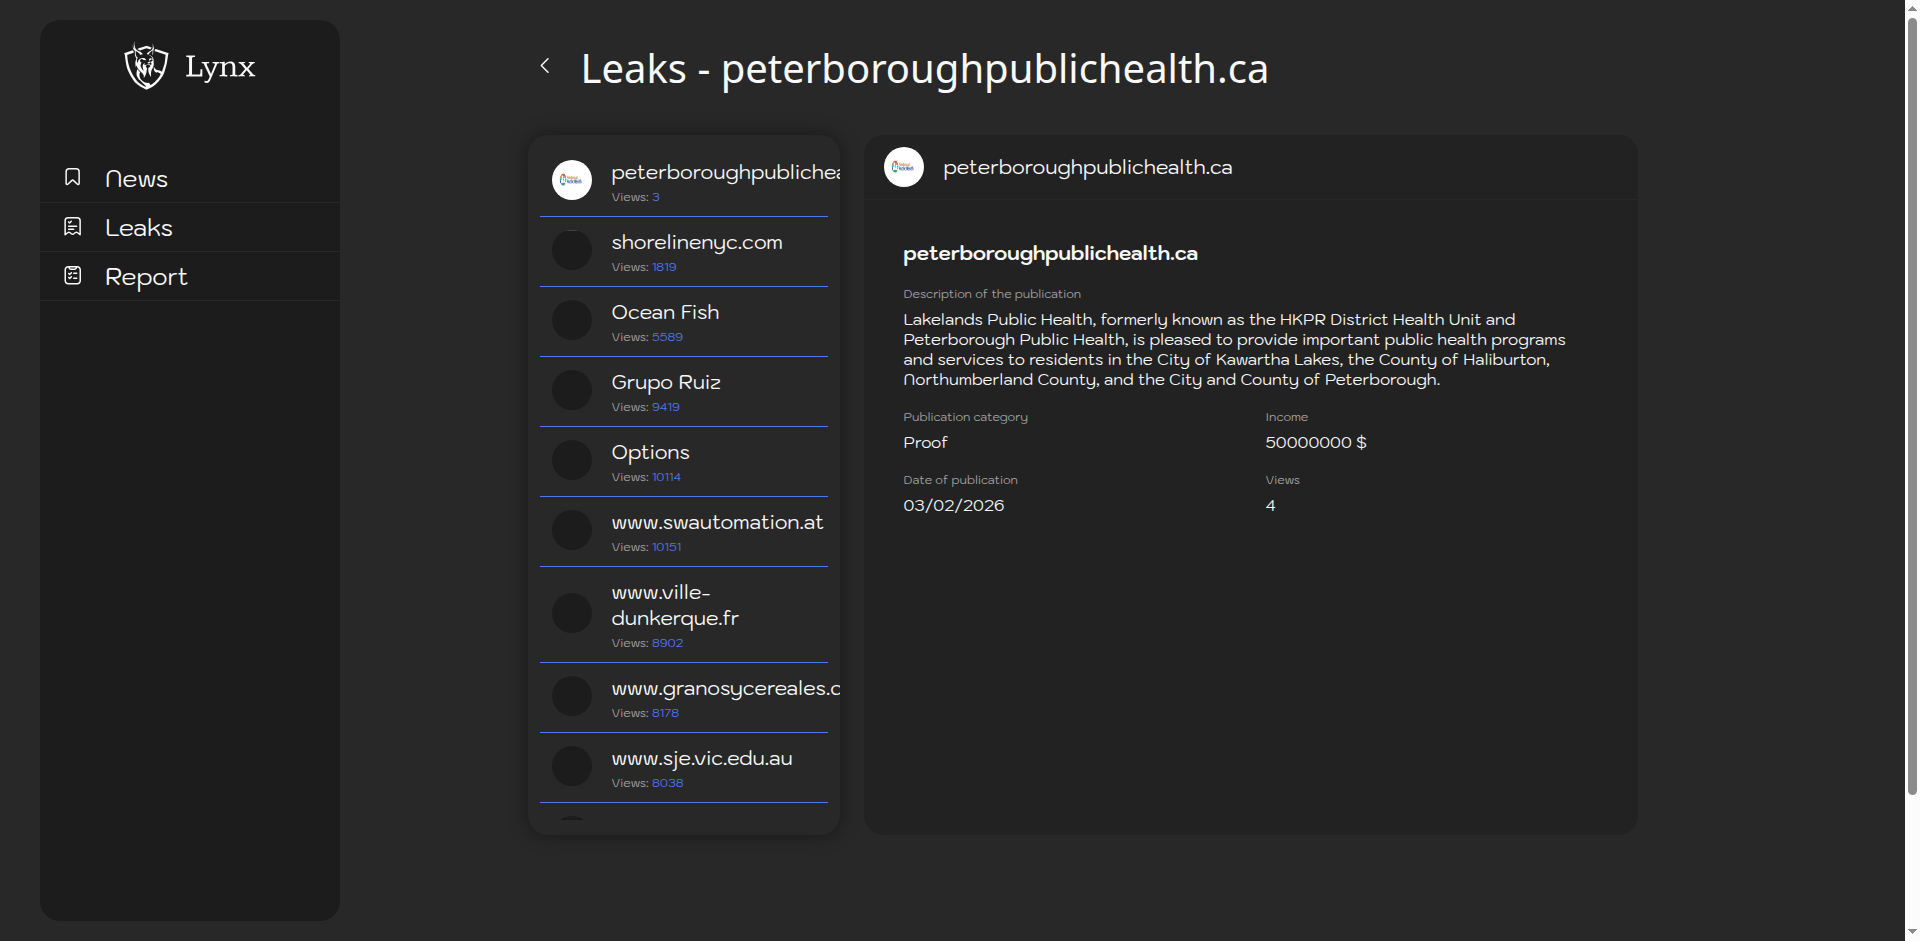Open the www.swautomation.at list entry
Image resolution: width=1920 pixels, height=941 pixels.
coord(717,523)
